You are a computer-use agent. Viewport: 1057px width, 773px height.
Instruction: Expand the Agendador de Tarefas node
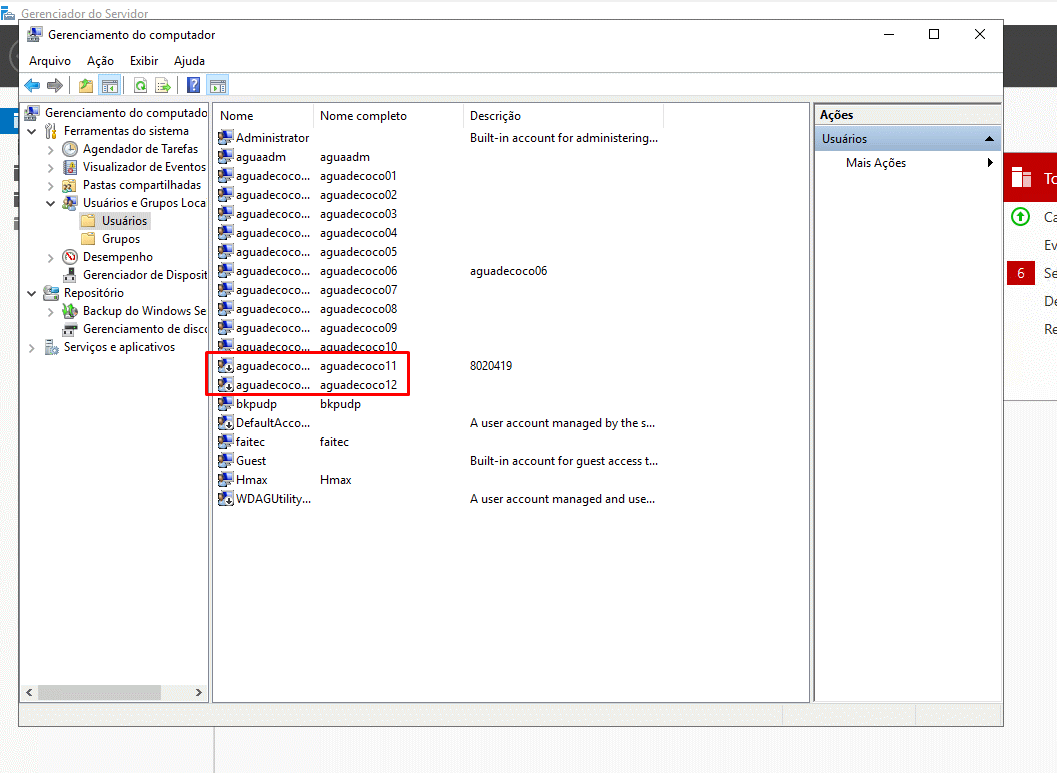[51, 149]
